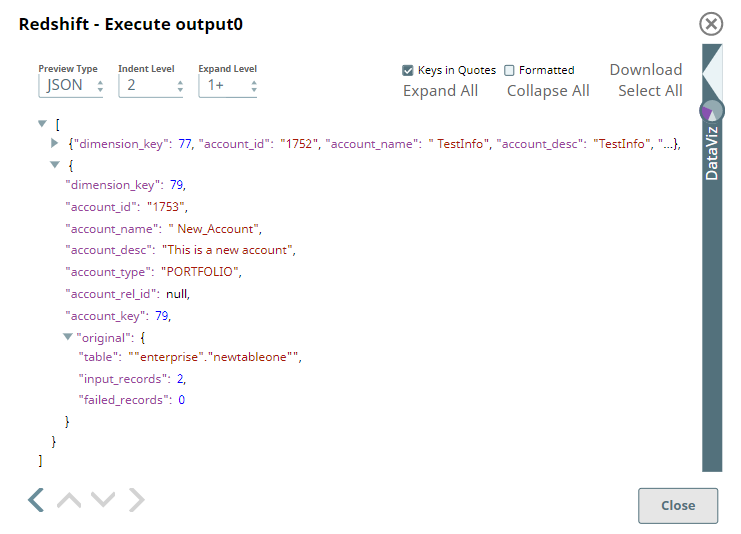Select the "failed_records": 0 line

coord(131,400)
